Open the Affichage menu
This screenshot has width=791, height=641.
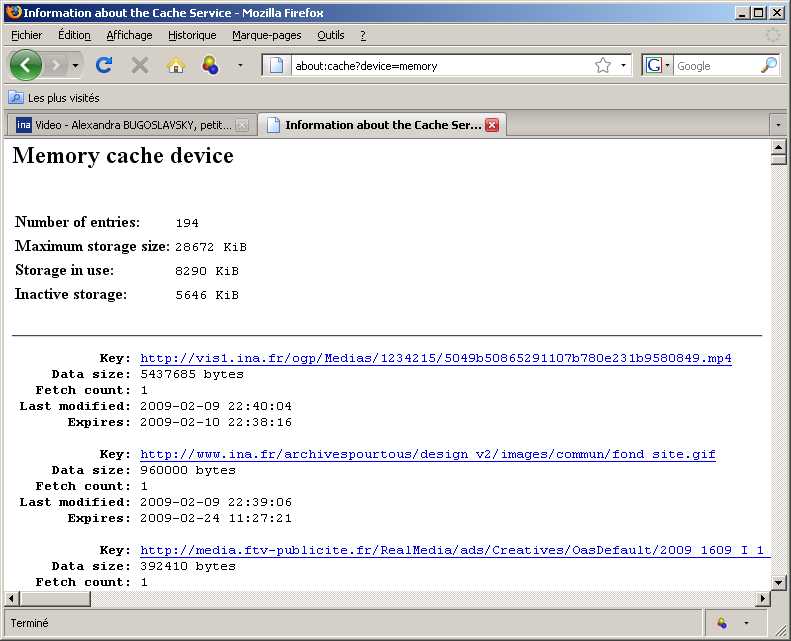pyautogui.click(x=129, y=35)
